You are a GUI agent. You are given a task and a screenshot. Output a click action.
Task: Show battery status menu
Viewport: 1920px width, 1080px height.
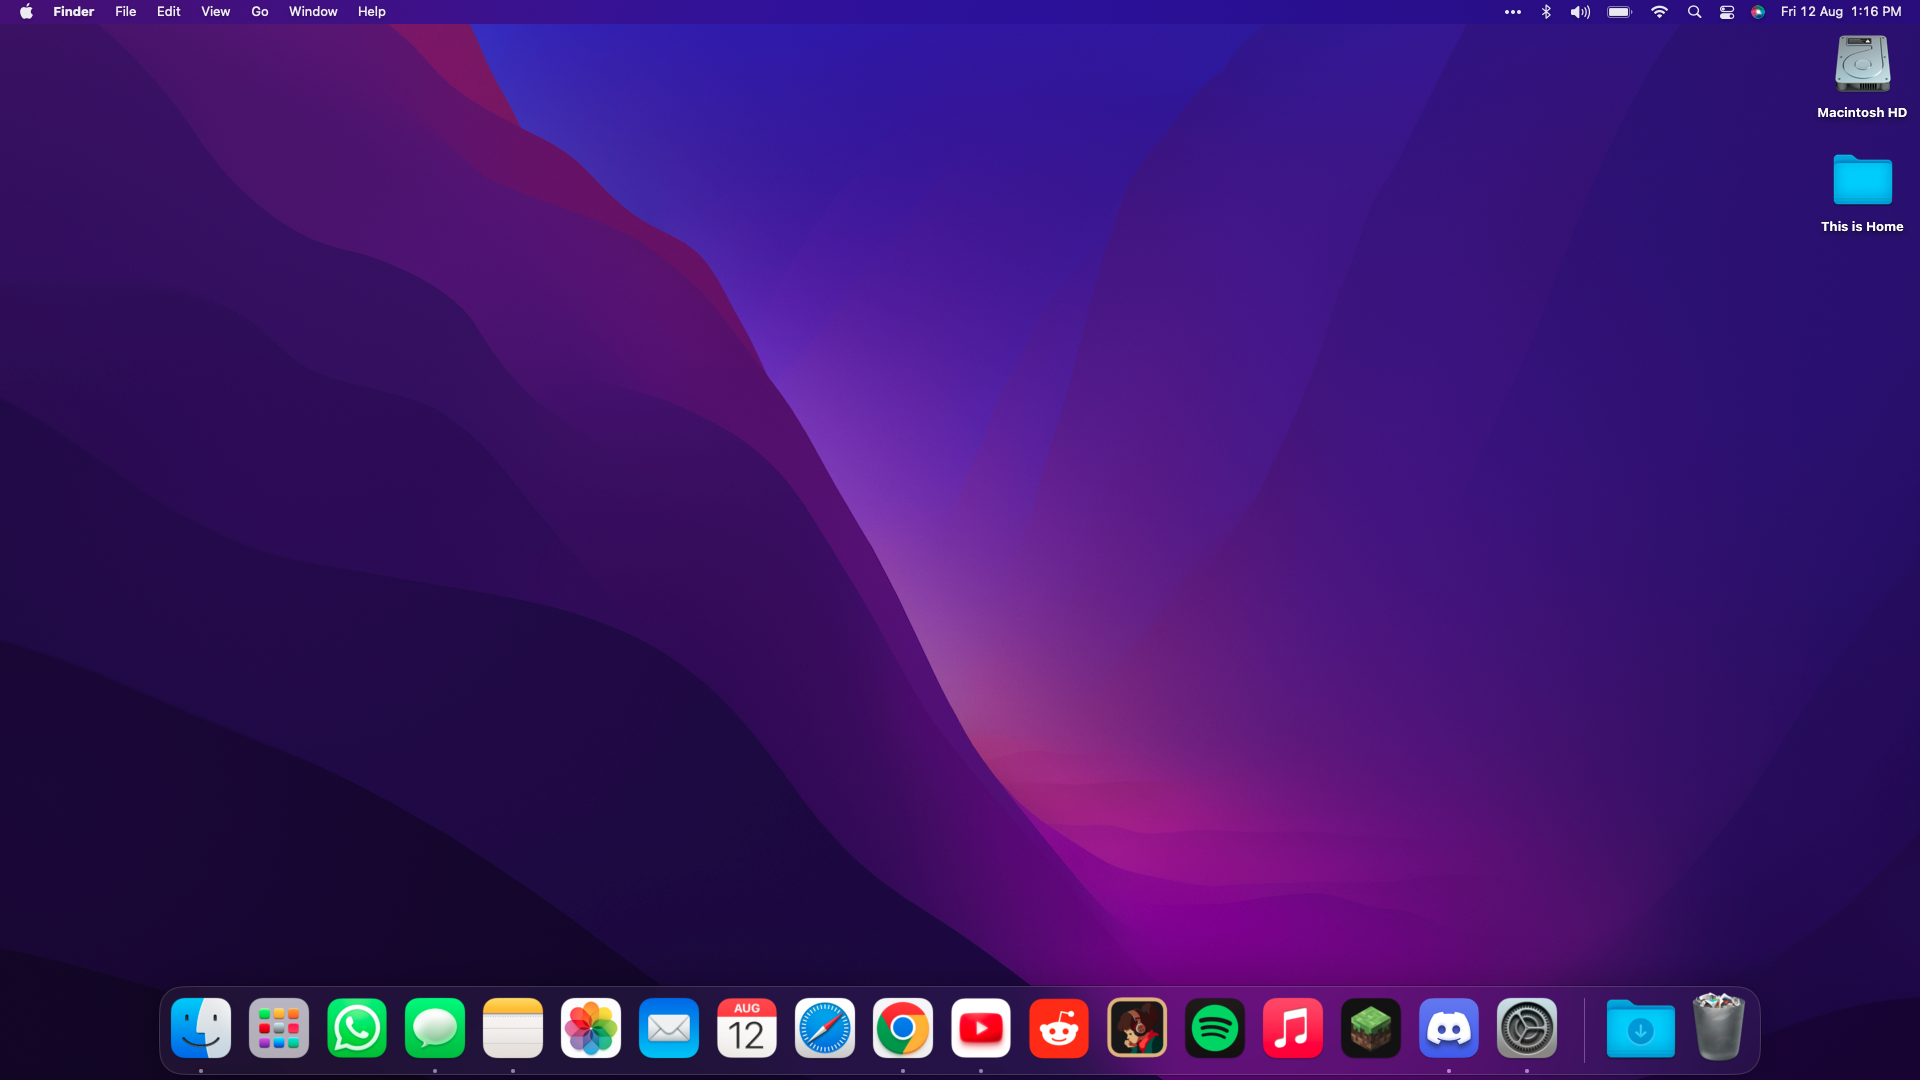[1620, 12]
